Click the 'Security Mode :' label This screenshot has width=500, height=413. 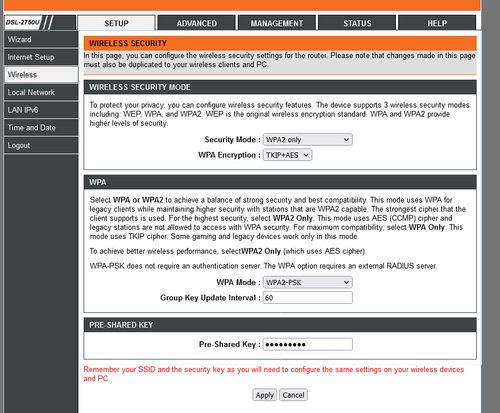(x=232, y=140)
